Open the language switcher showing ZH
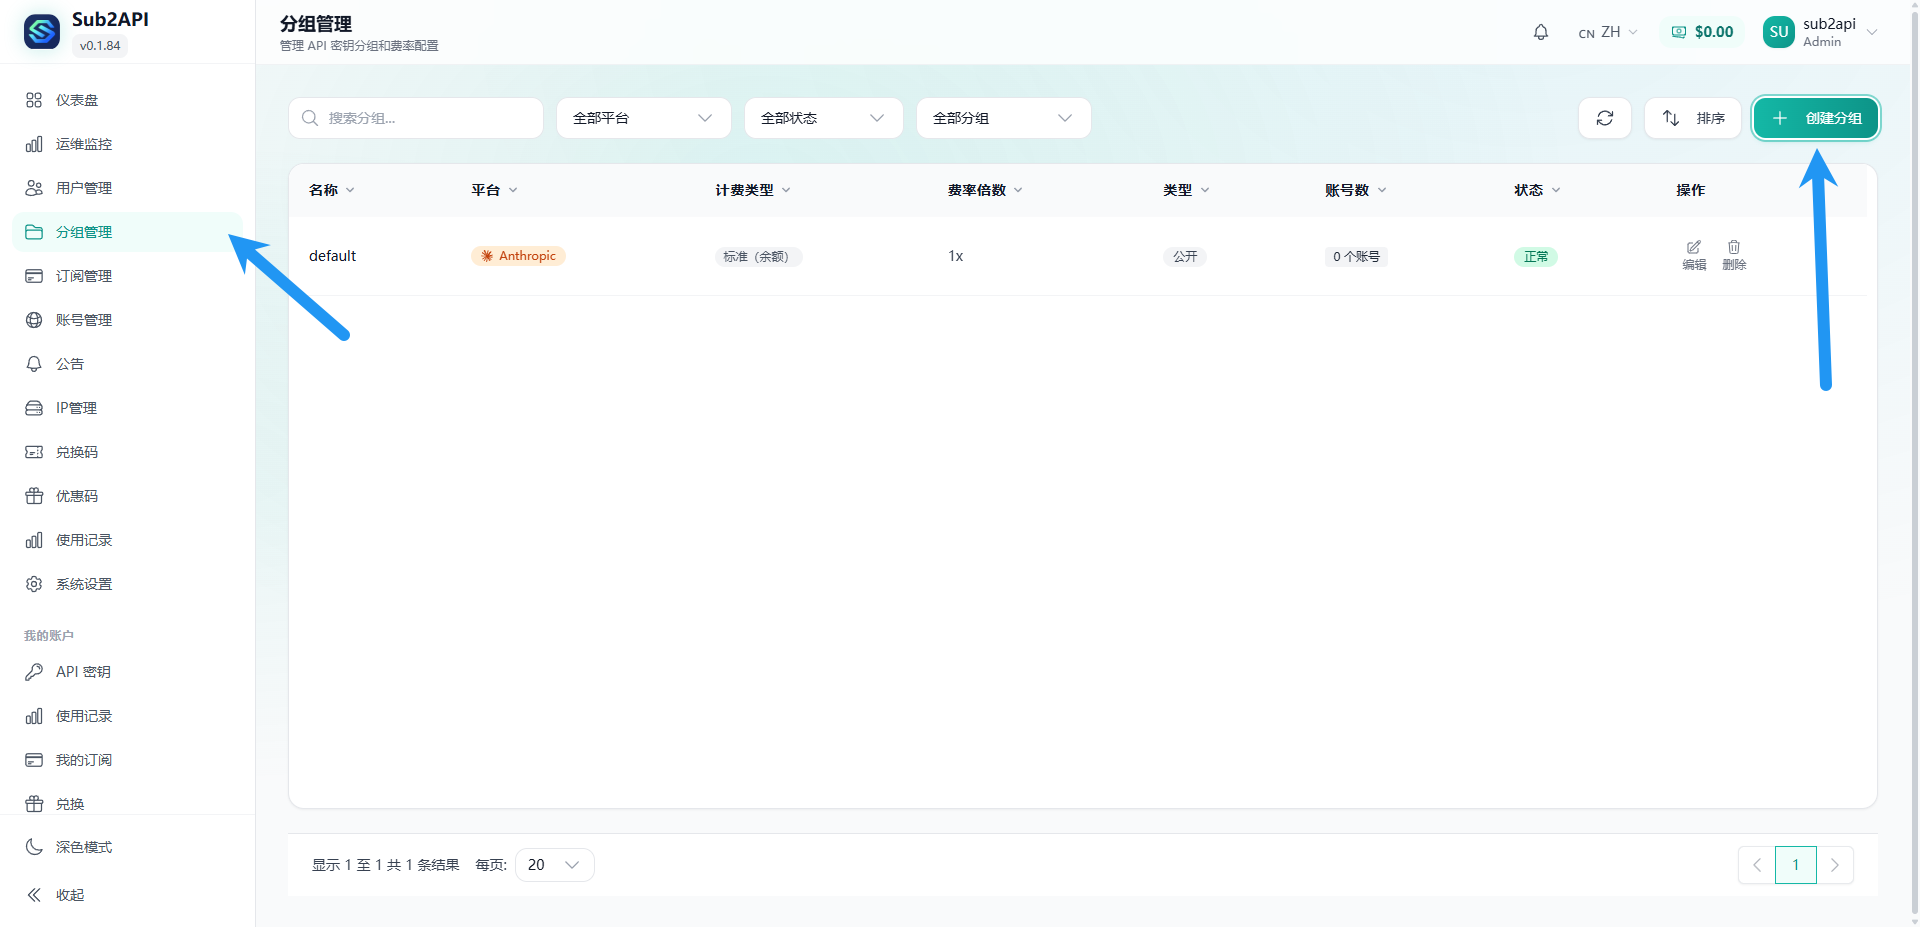The image size is (1920, 927). click(1607, 32)
